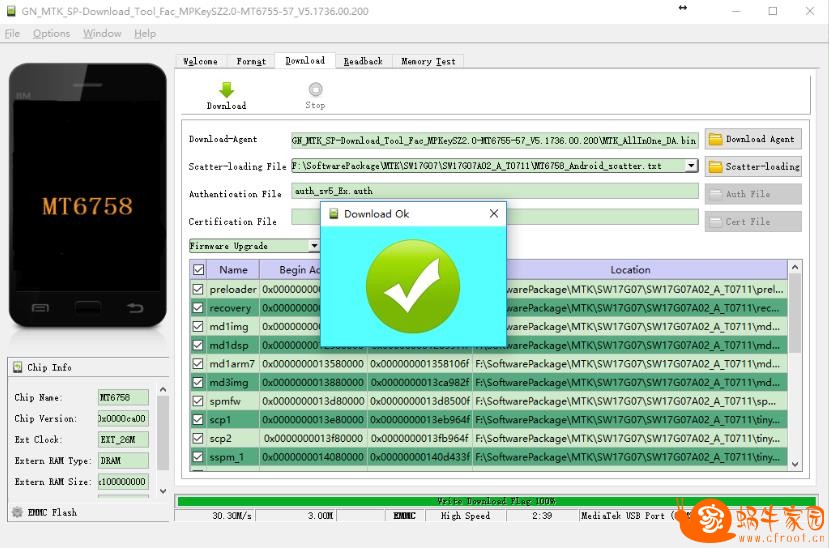Click the green checkmark in Download Ok dialog
This screenshot has height=548, width=829.
(413, 286)
